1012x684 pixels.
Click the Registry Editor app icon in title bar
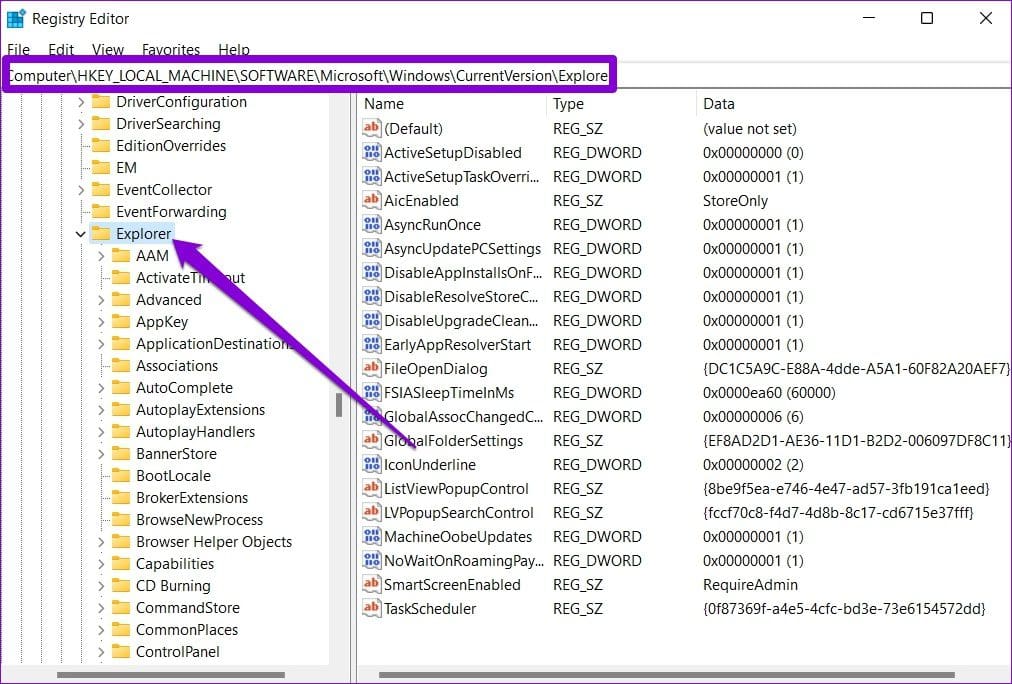(16, 18)
